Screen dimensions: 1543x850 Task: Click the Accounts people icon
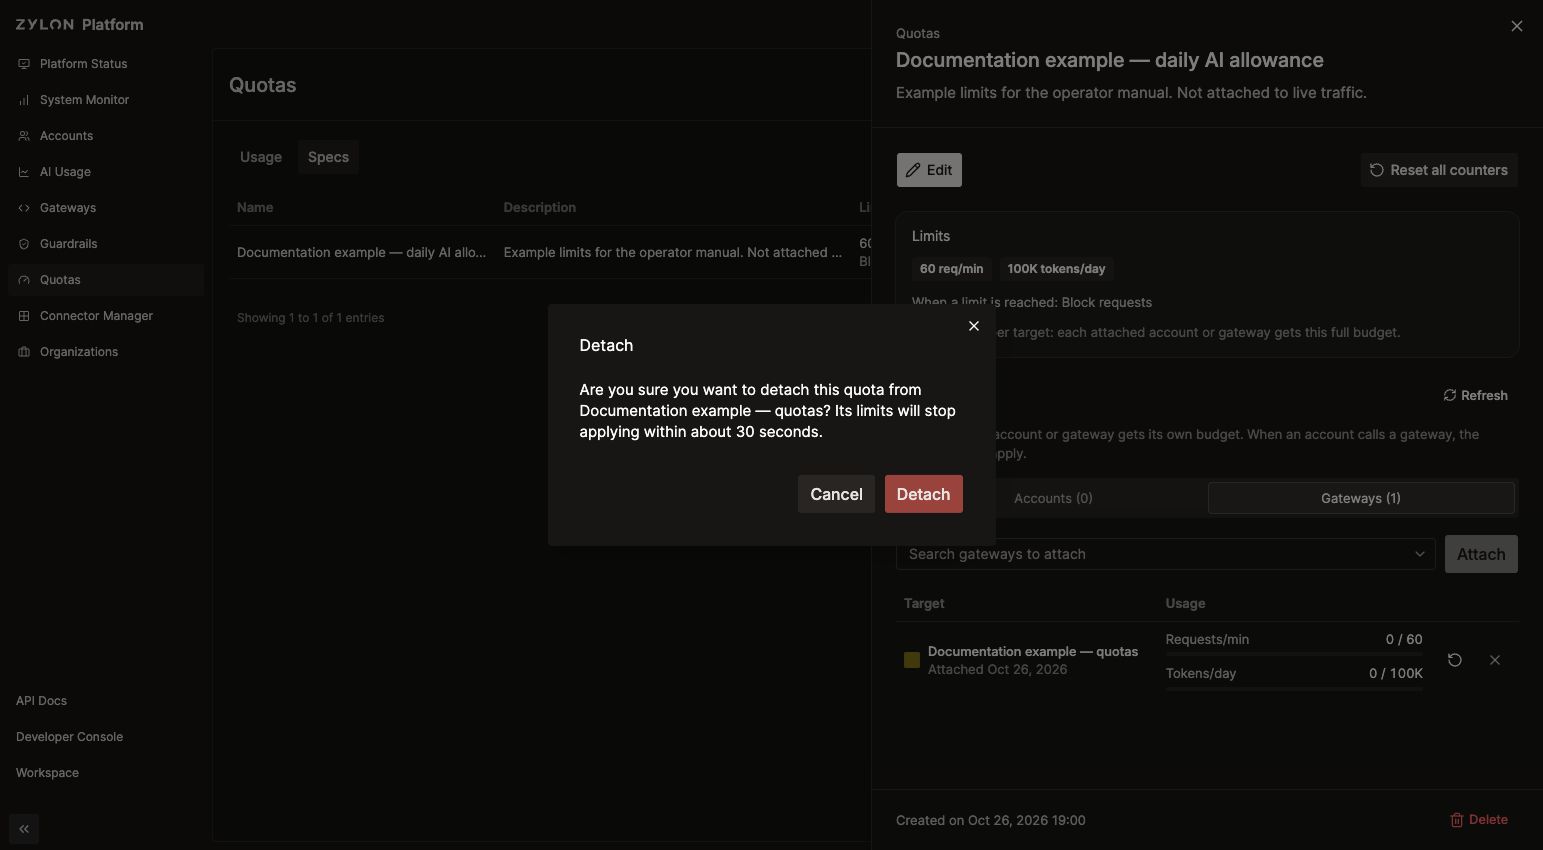[24, 136]
